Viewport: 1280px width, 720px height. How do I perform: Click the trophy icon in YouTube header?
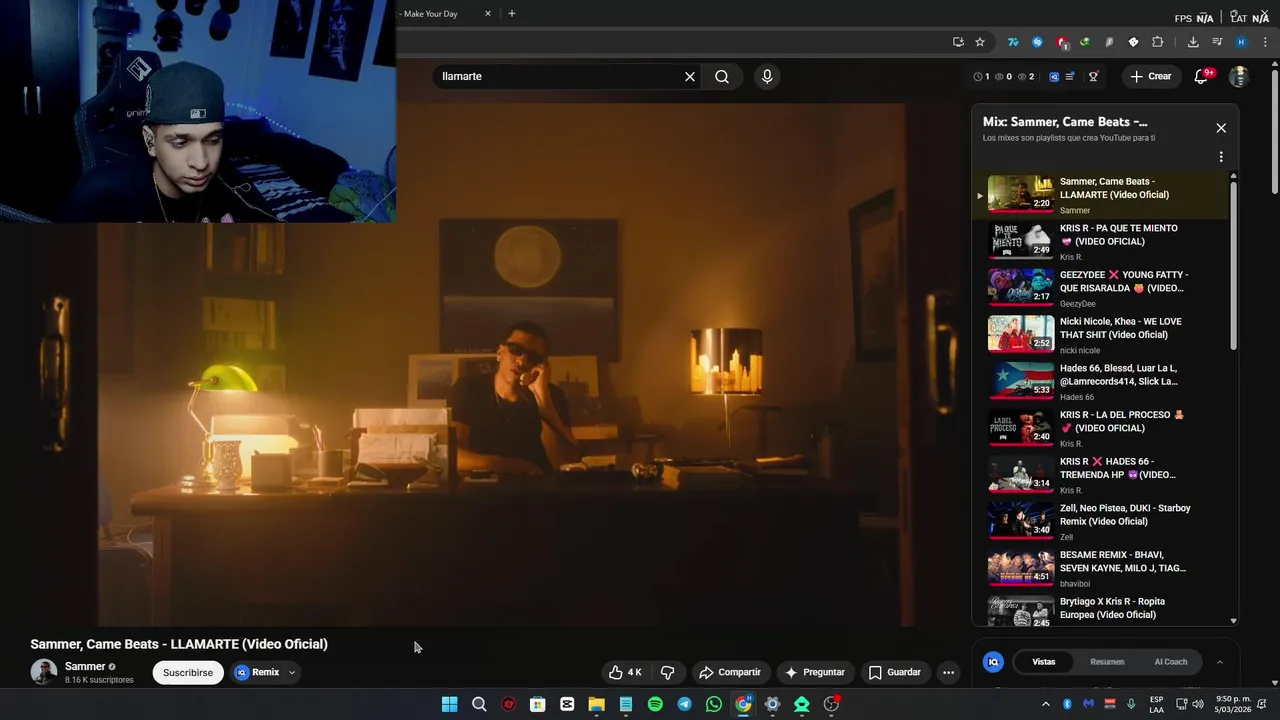(1093, 76)
